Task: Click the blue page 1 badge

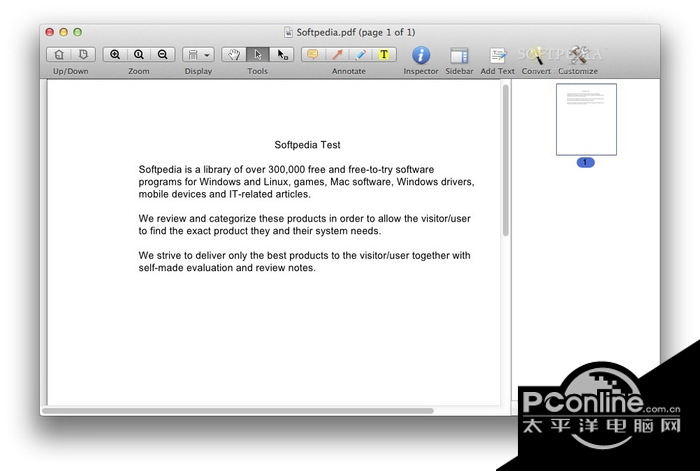Action: (x=585, y=162)
